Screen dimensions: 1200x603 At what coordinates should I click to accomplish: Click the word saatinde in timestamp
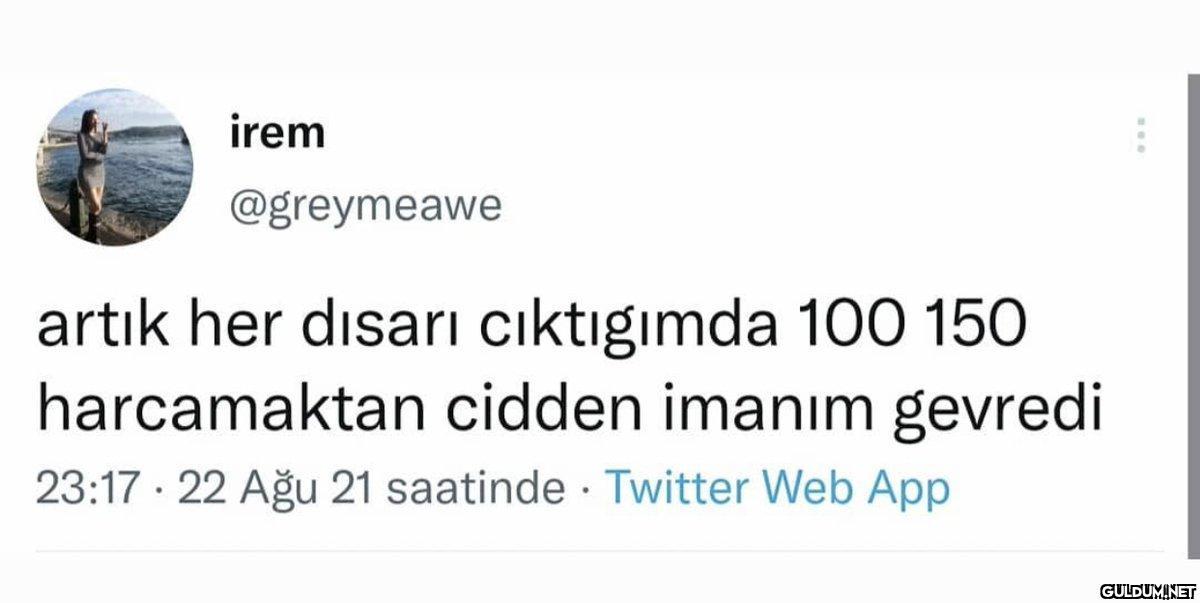(475, 490)
